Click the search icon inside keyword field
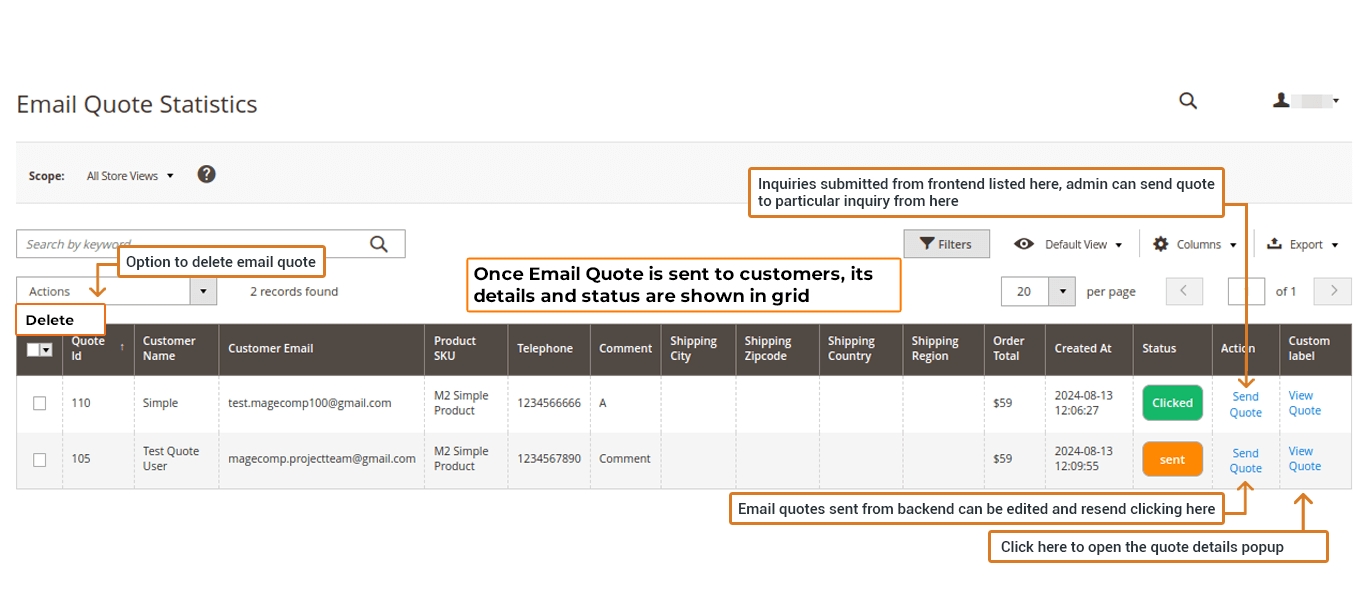Viewport: 1366px width, 600px height. pyautogui.click(x=379, y=244)
